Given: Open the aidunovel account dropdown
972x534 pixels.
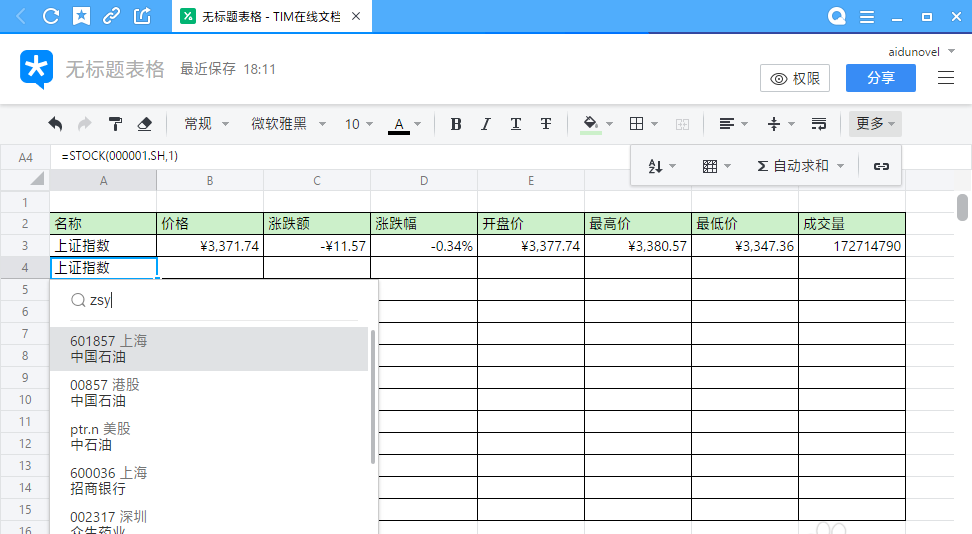Looking at the screenshot, I should tap(921, 51).
